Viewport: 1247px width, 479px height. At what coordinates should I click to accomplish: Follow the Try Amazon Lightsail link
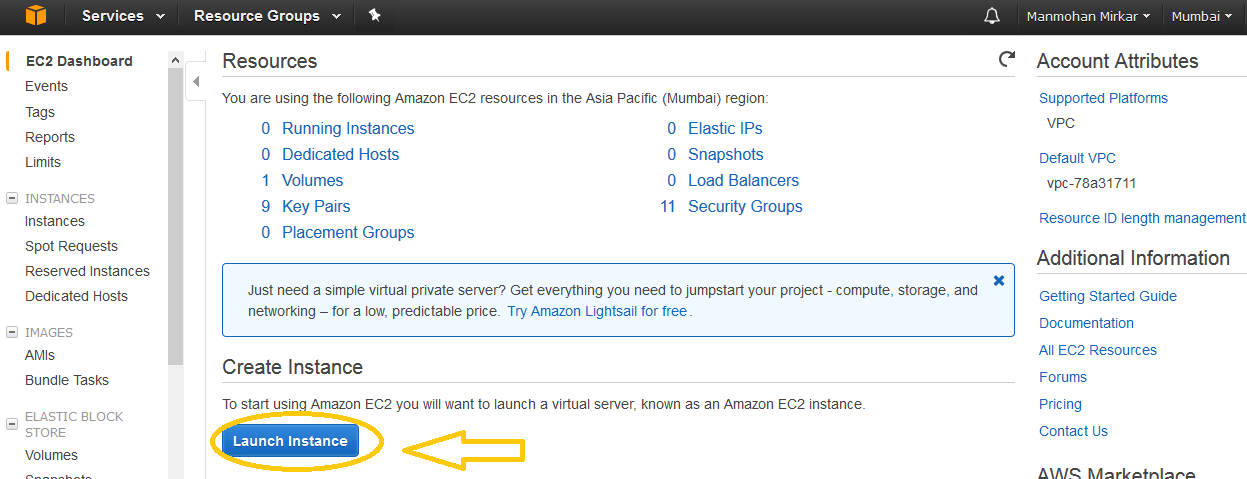click(597, 311)
